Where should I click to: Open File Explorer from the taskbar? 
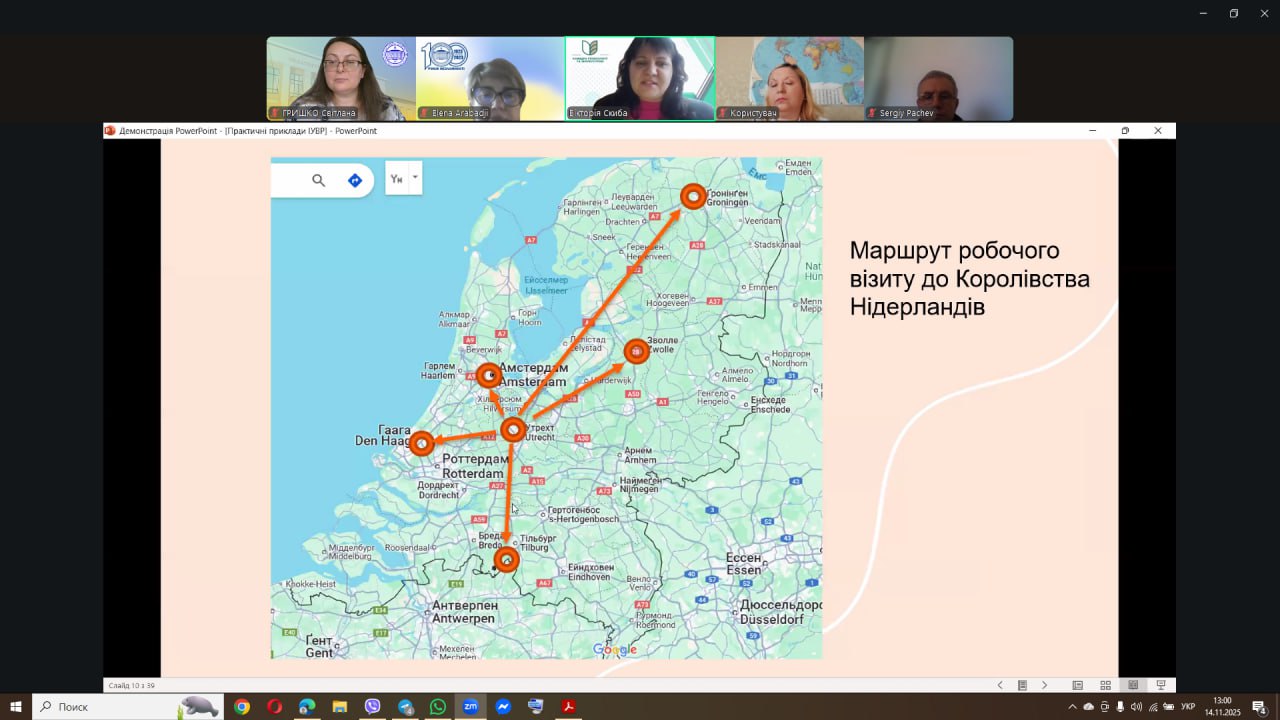click(x=340, y=707)
